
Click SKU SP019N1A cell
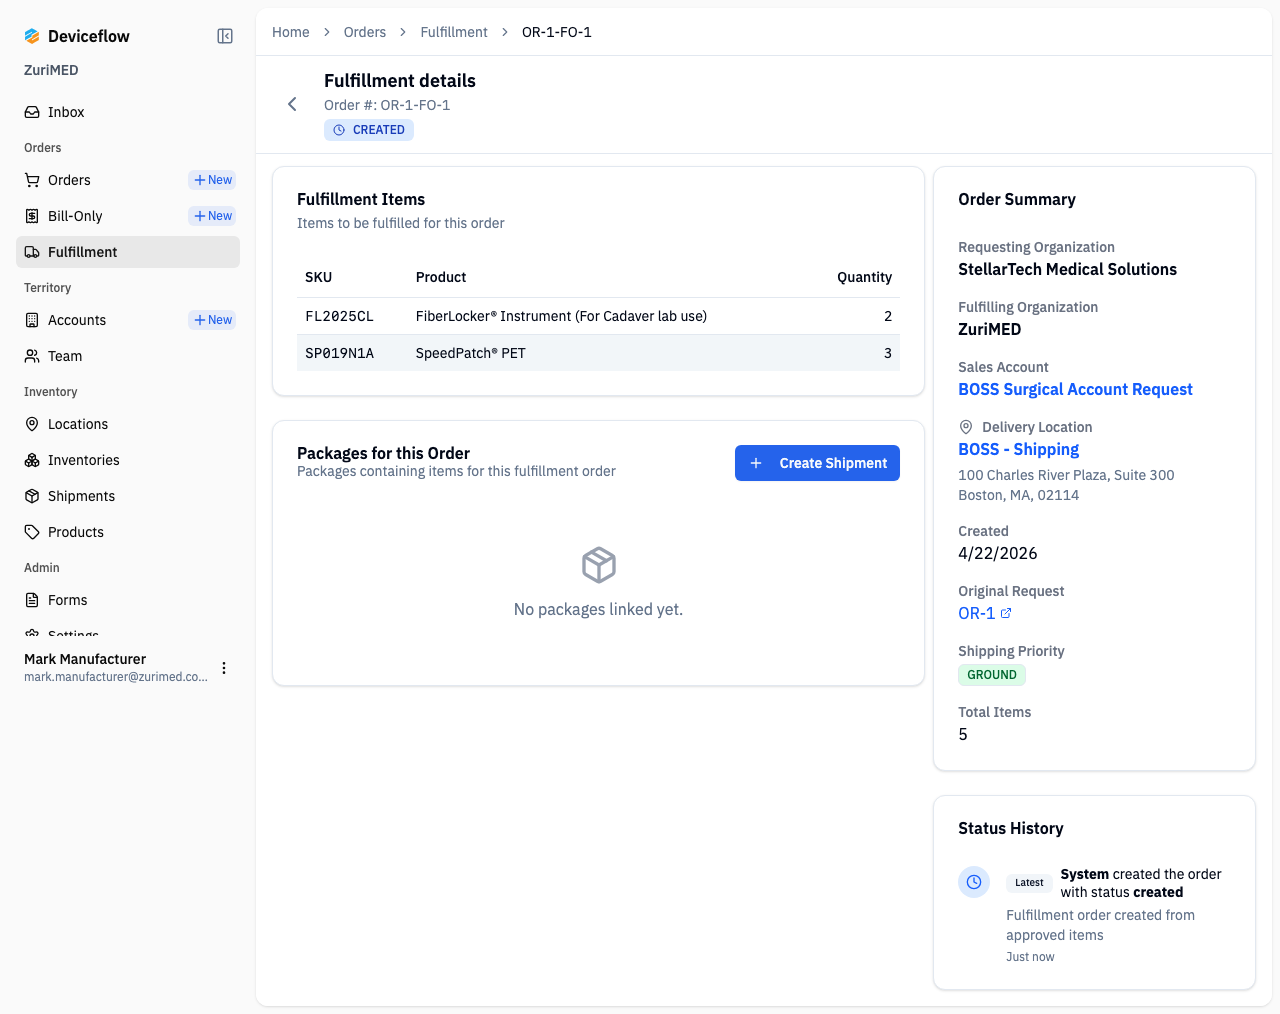pyautogui.click(x=340, y=353)
